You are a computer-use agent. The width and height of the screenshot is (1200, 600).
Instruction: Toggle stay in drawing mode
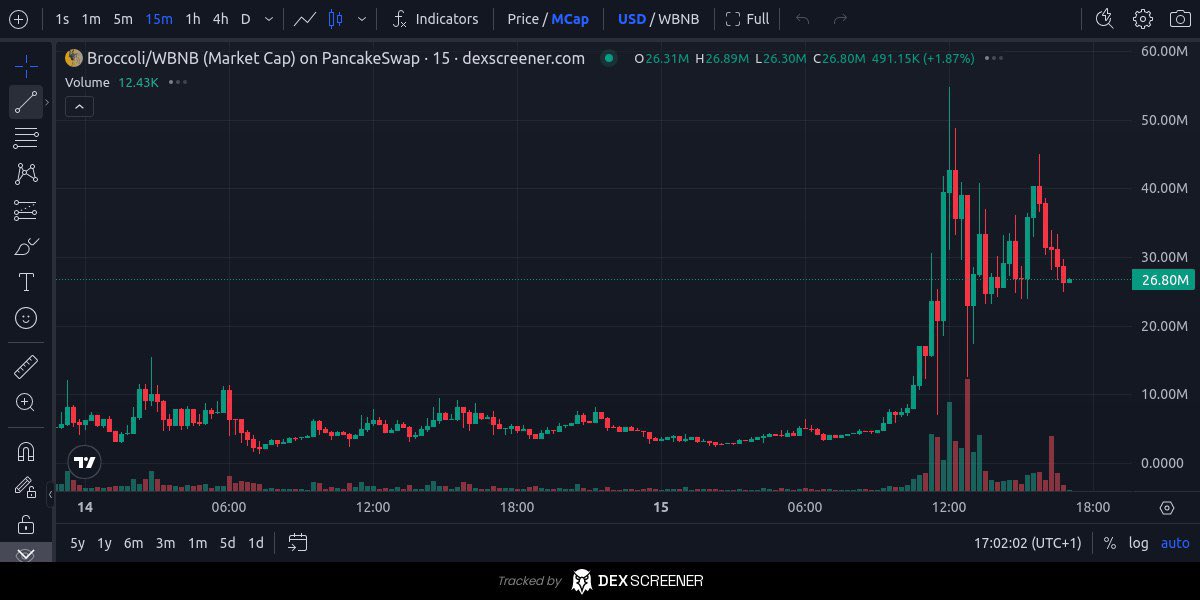click(x=26, y=488)
